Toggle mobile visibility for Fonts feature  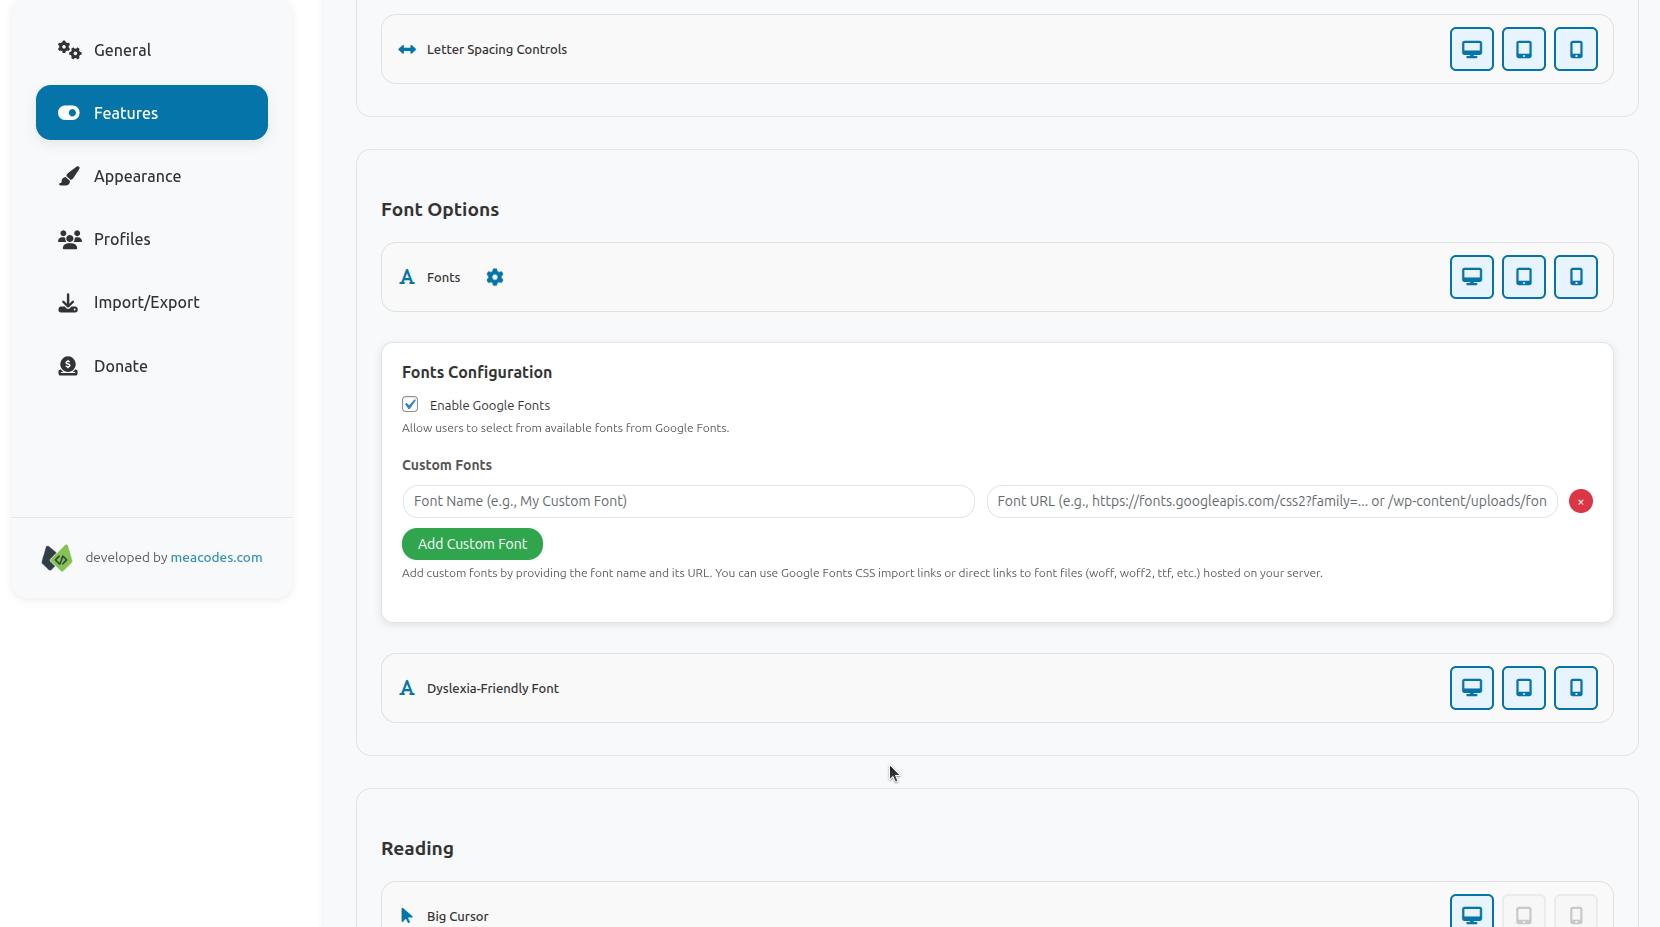1575,277
